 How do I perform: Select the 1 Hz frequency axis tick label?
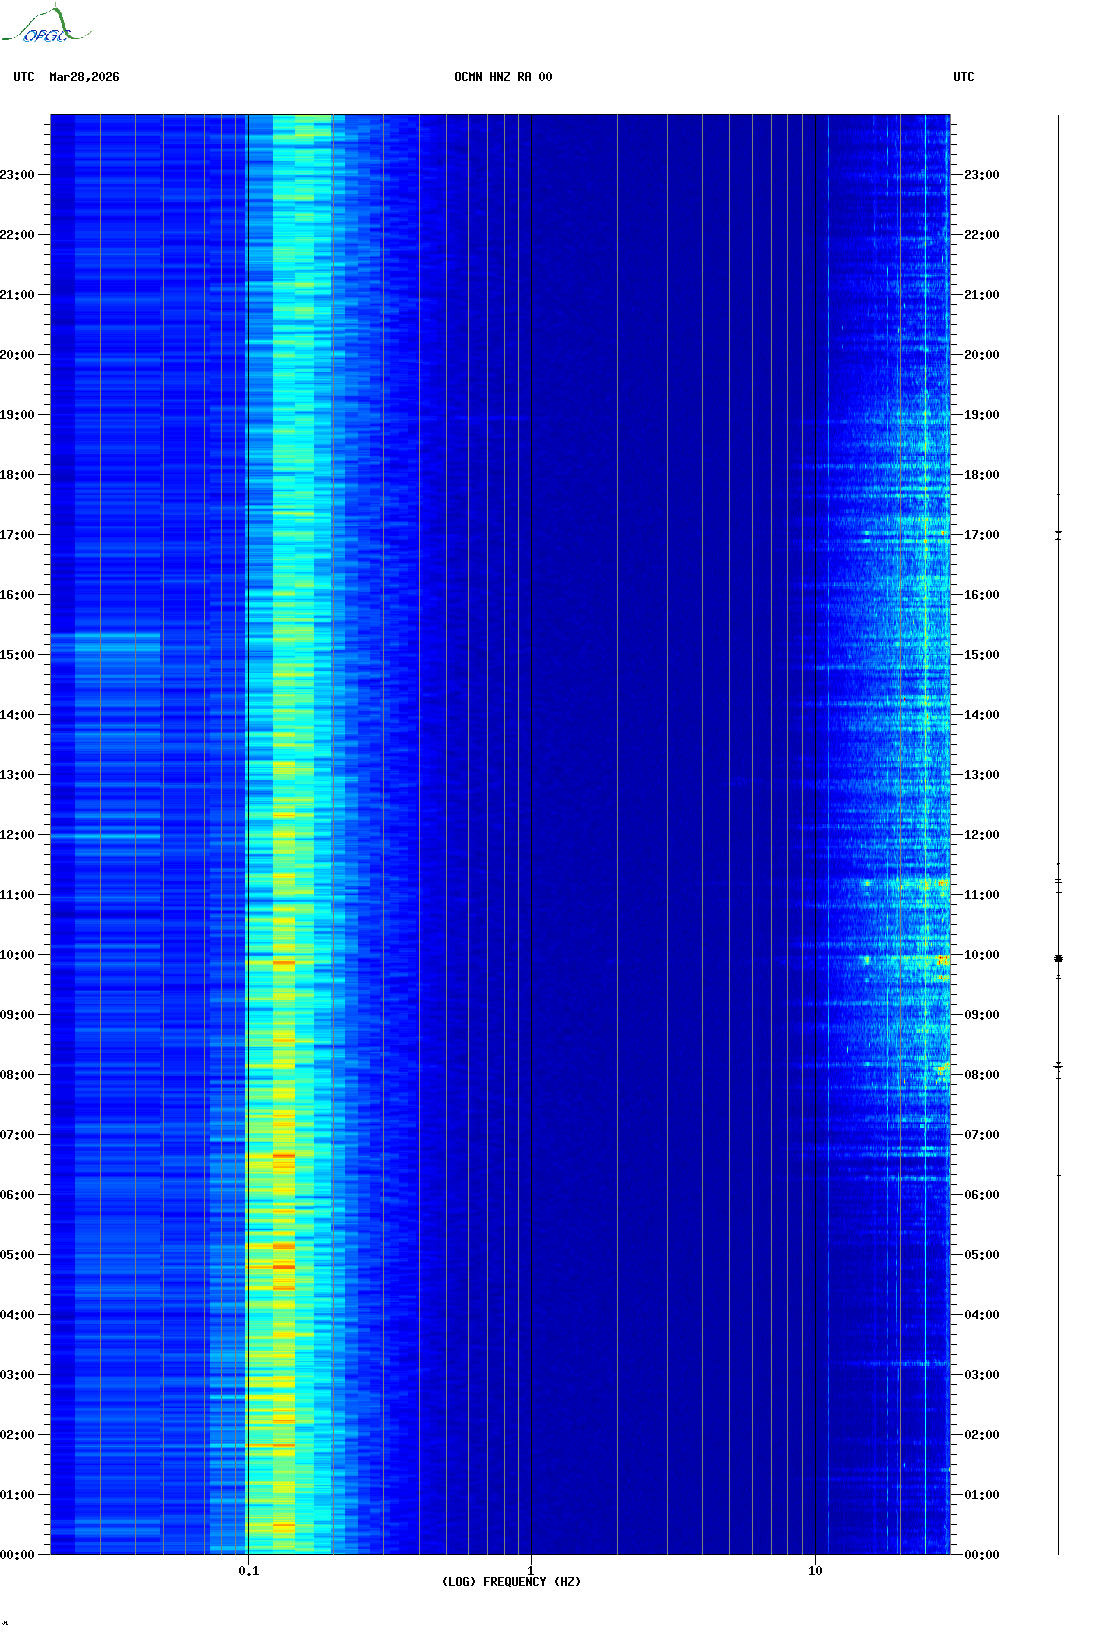(x=530, y=1570)
